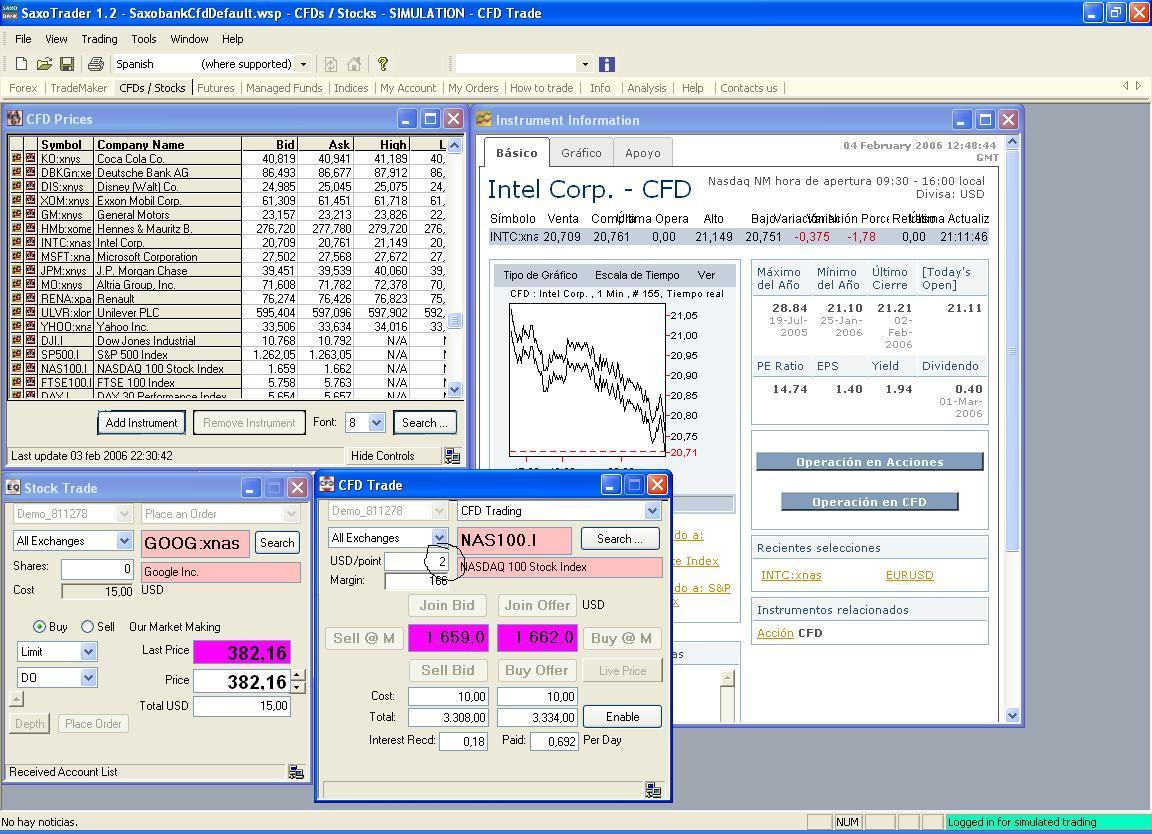Open the CFD Trading dropdown
This screenshot has width=1152, height=834.
[x=652, y=511]
